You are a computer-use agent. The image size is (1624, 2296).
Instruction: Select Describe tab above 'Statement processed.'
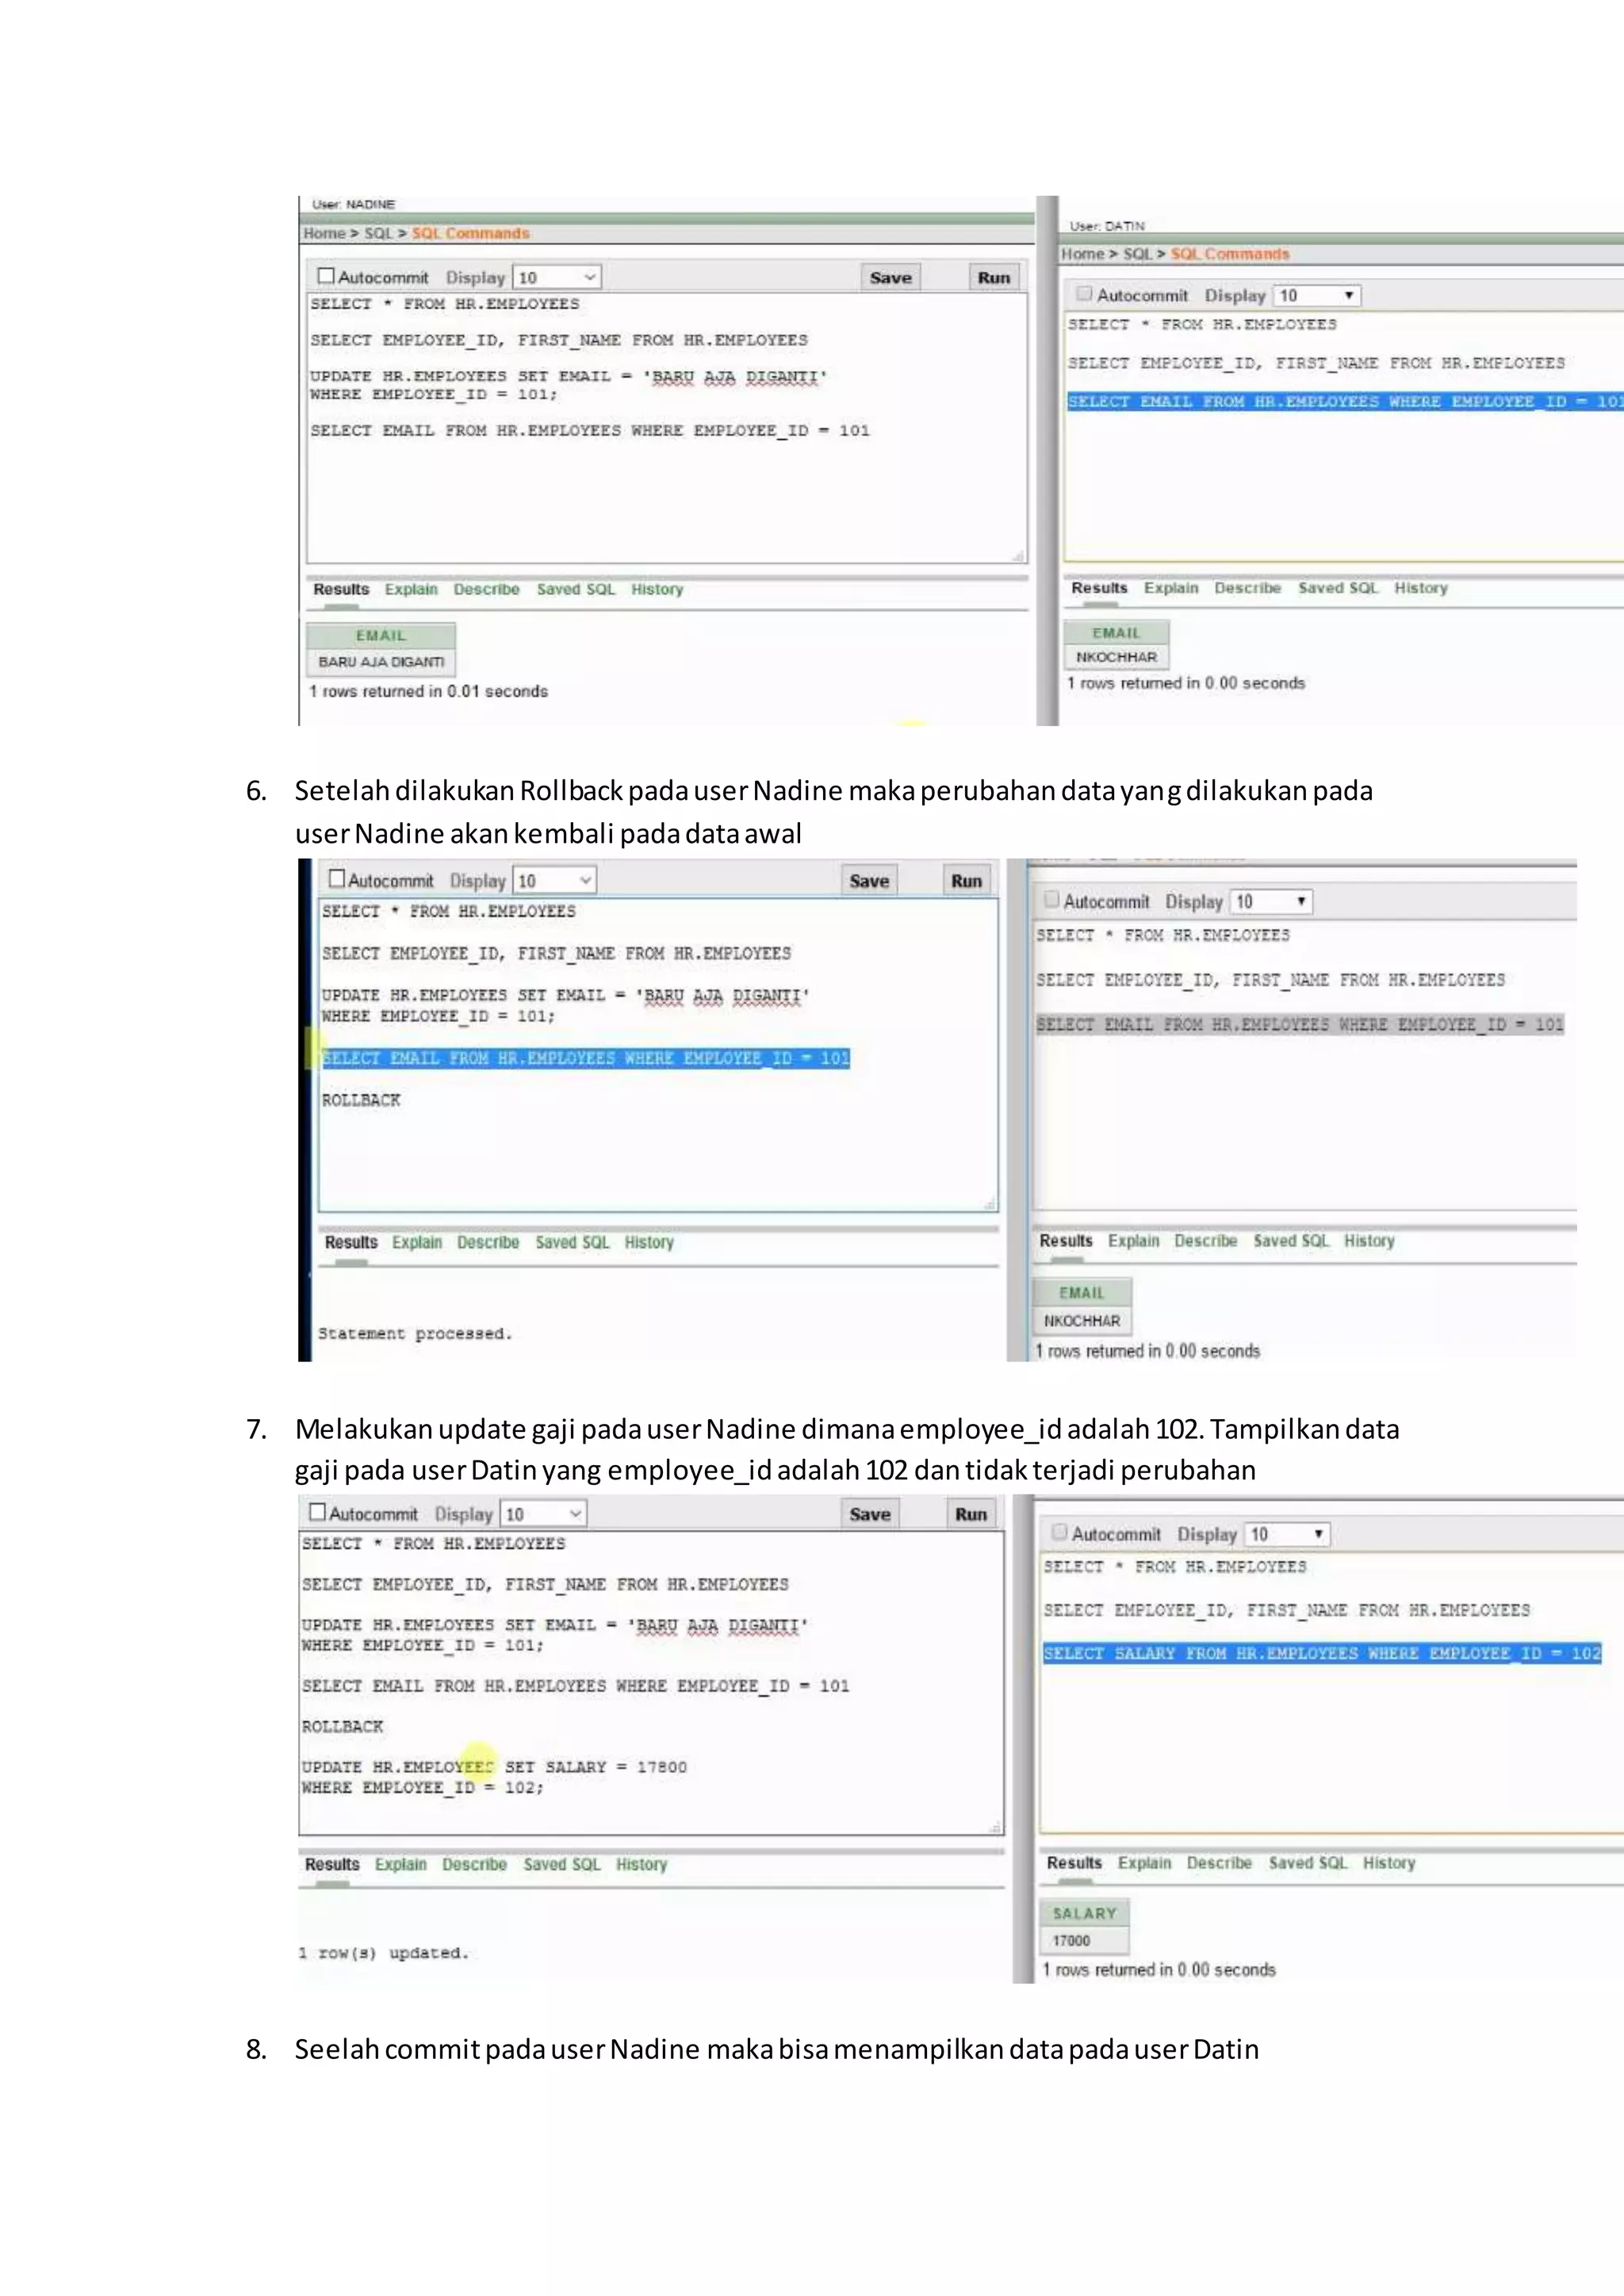(487, 1242)
